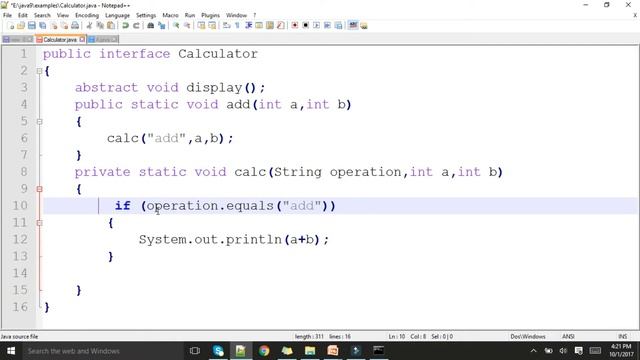640x360 pixels.
Task: Open the File menu
Action: coord(7,15)
